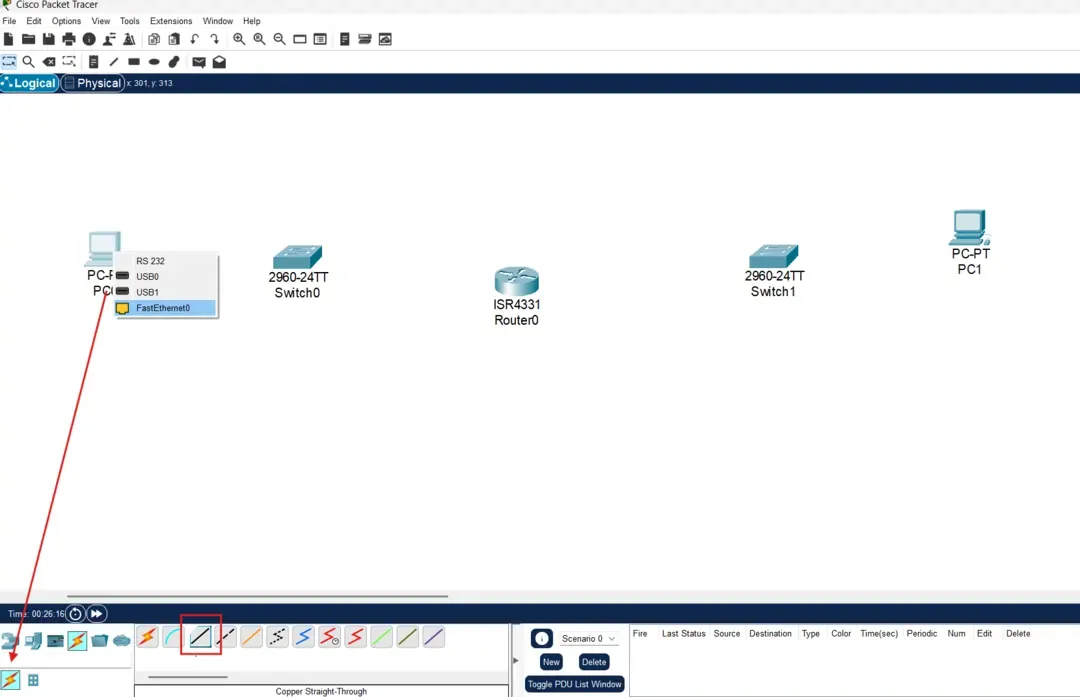Draw a rectangle with the rectangle tool

coord(134,62)
